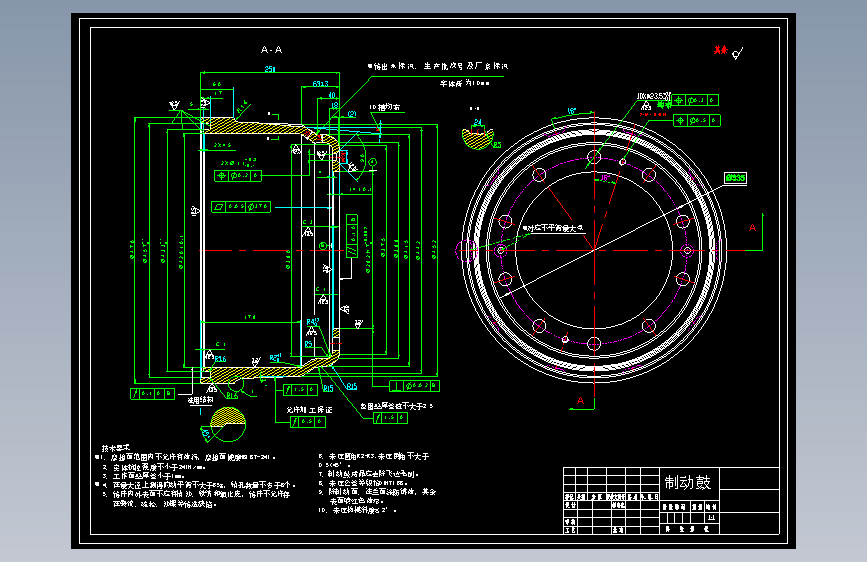Pick the 66 dimension near top left
Viewport: 867px width, 562px height.
(217, 84)
